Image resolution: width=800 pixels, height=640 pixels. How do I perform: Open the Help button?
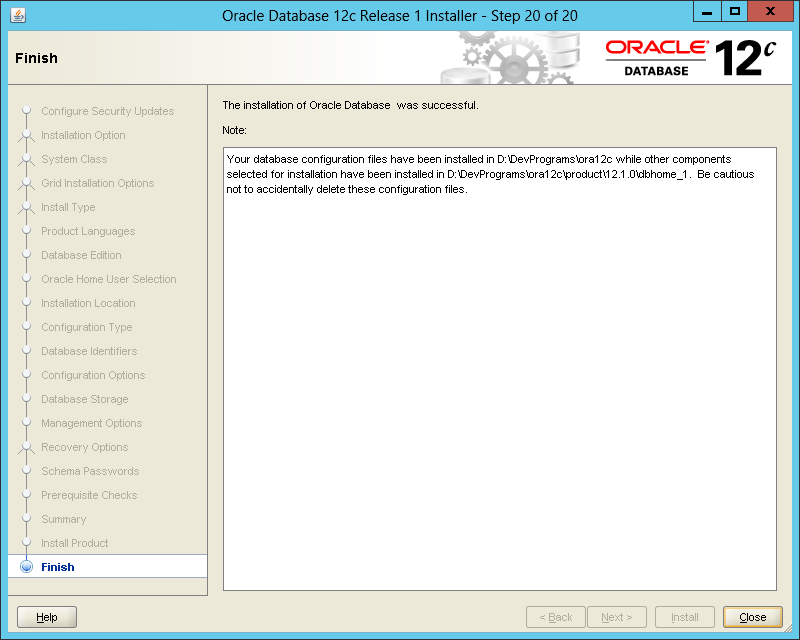coord(47,617)
